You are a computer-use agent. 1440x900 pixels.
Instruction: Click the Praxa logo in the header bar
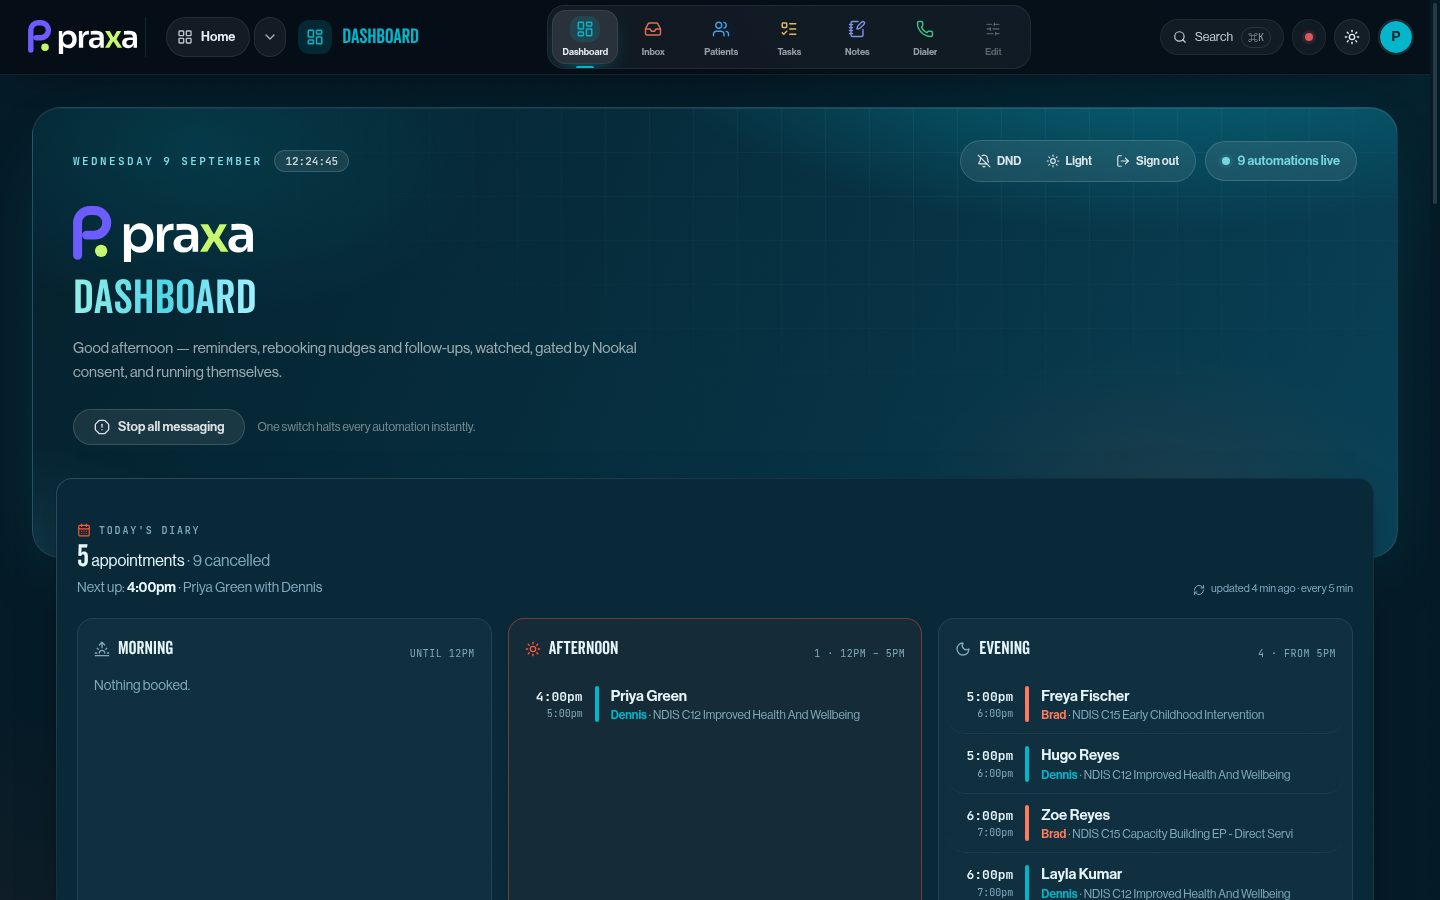pos(82,37)
